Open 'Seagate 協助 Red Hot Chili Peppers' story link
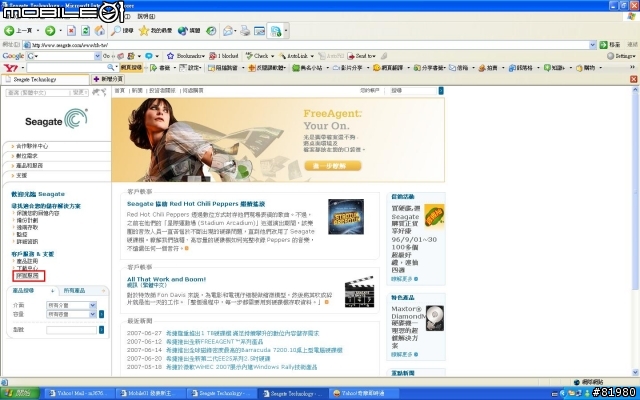The height and width of the screenshot is (400, 640). (196, 204)
